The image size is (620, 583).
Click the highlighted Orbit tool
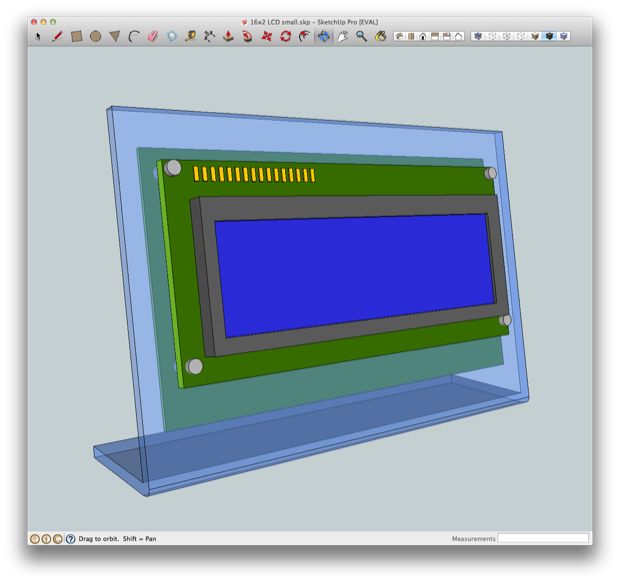click(323, 36)
